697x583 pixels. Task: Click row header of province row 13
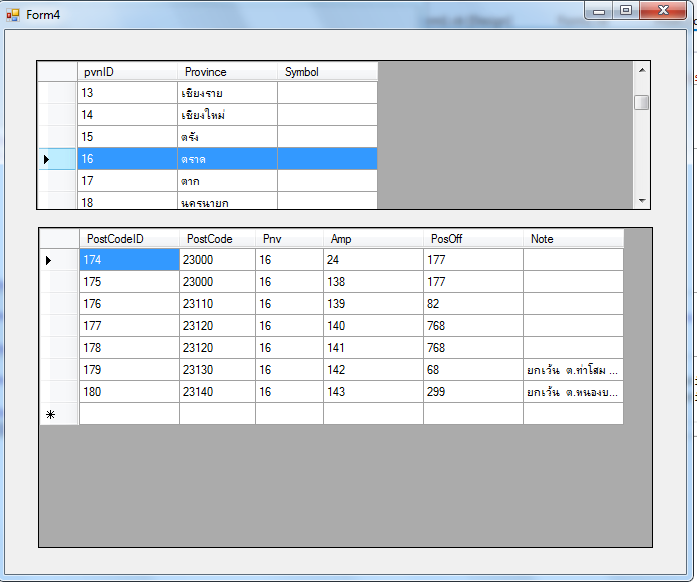(57, 93)
